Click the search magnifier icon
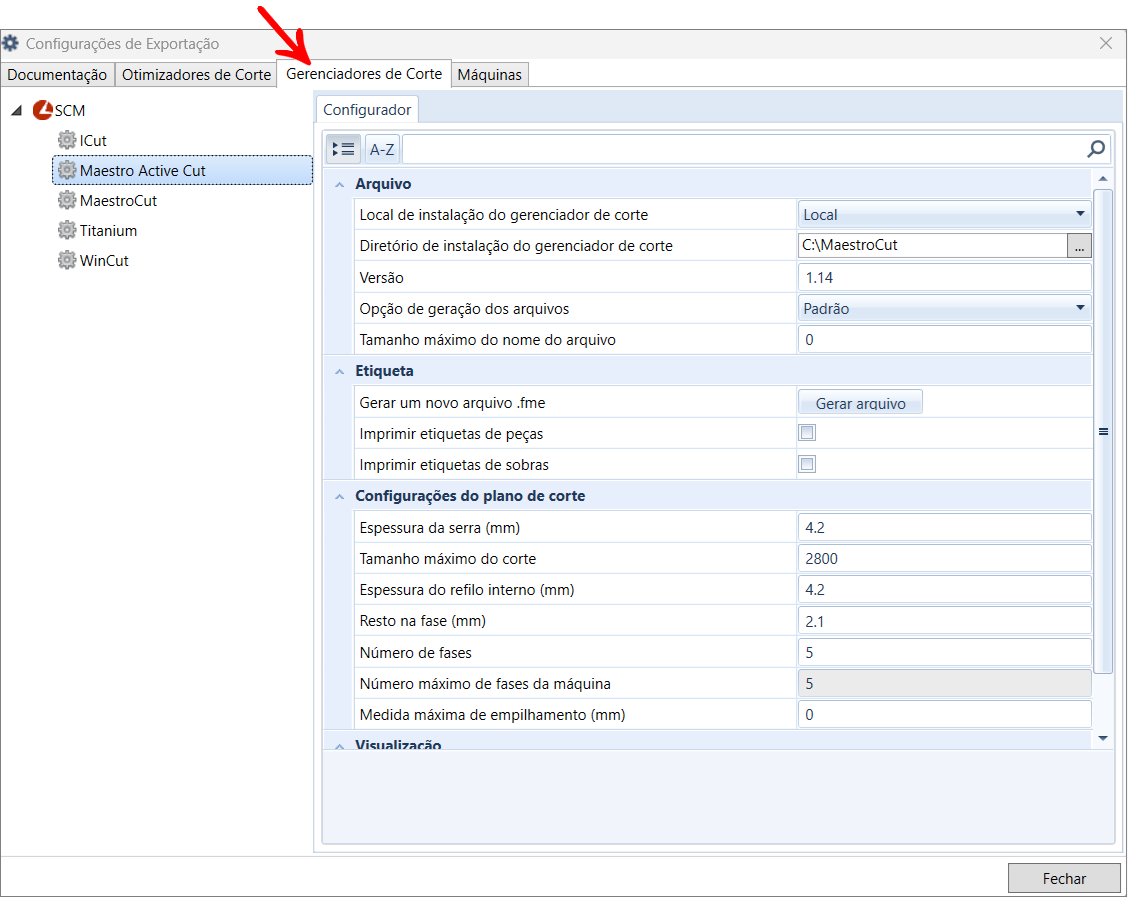The image size is (1137, 904). coord(1096,149)
